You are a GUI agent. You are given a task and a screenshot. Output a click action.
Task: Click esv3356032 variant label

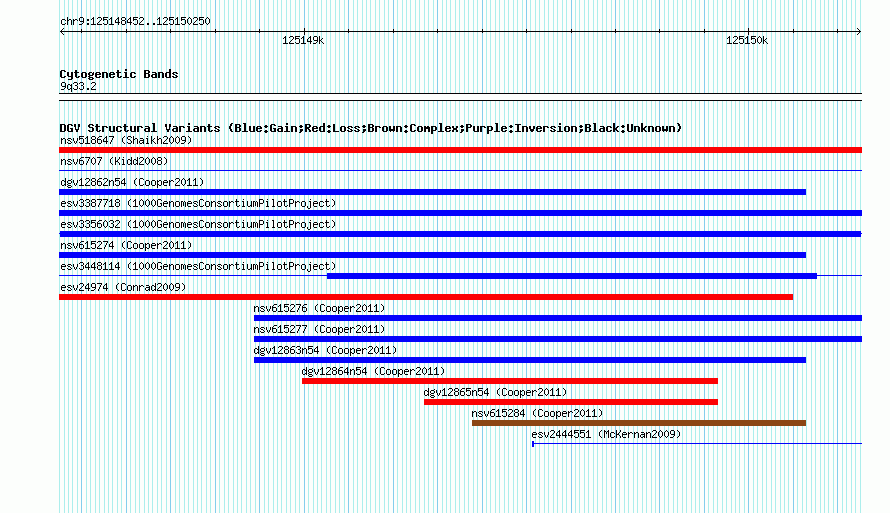point(198,224)
